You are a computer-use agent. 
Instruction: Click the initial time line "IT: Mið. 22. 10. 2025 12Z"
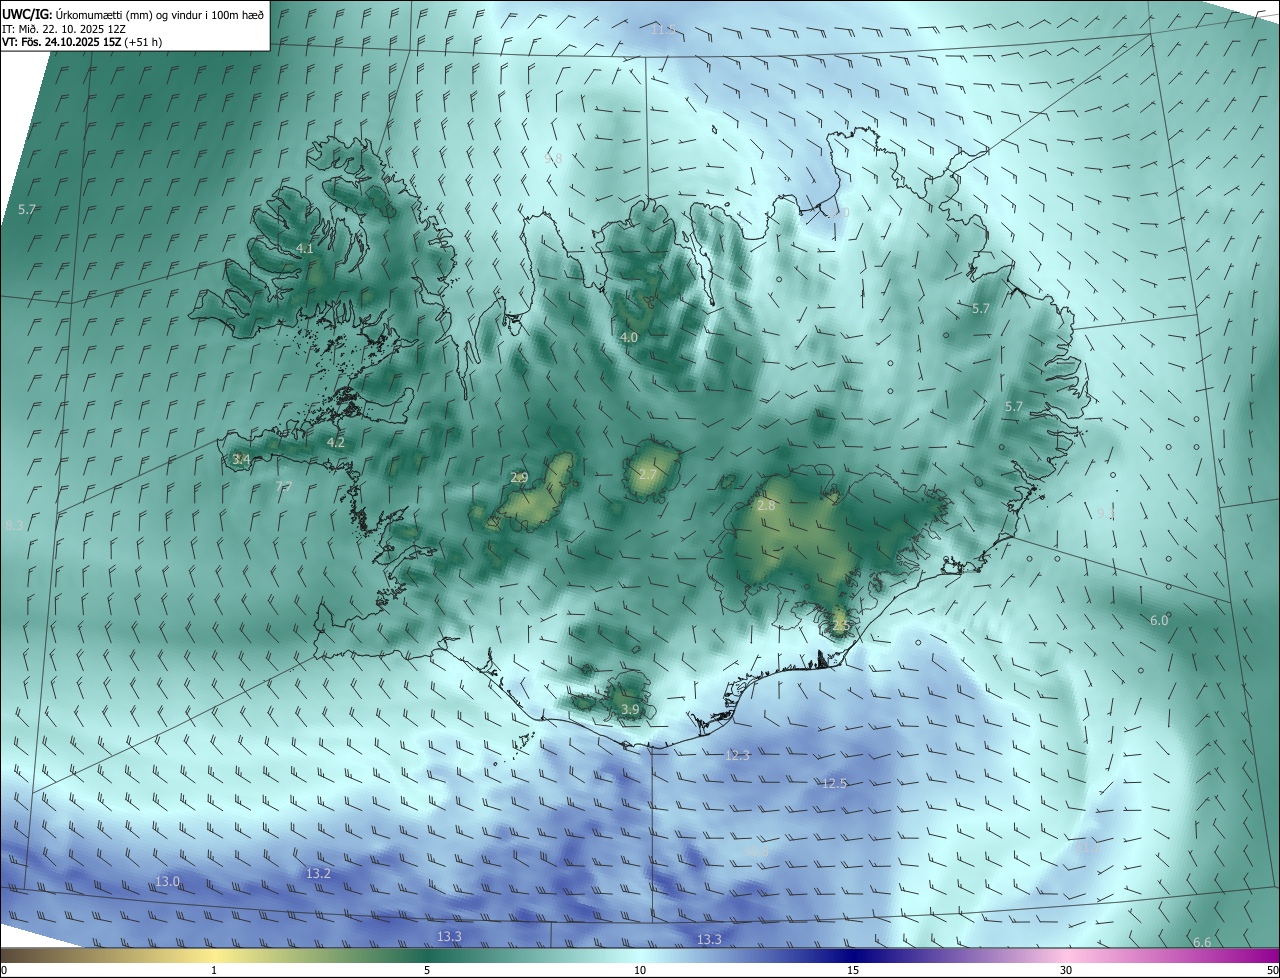(63, 29)
